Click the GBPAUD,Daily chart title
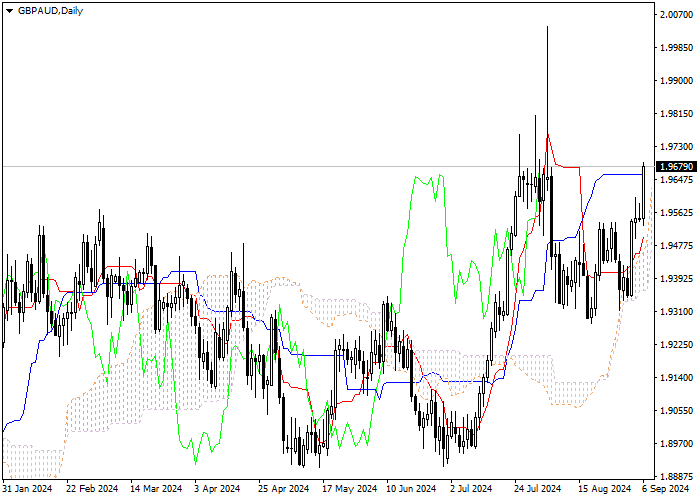The width and height of the screenshot is (700, 500). pos(50,11)
